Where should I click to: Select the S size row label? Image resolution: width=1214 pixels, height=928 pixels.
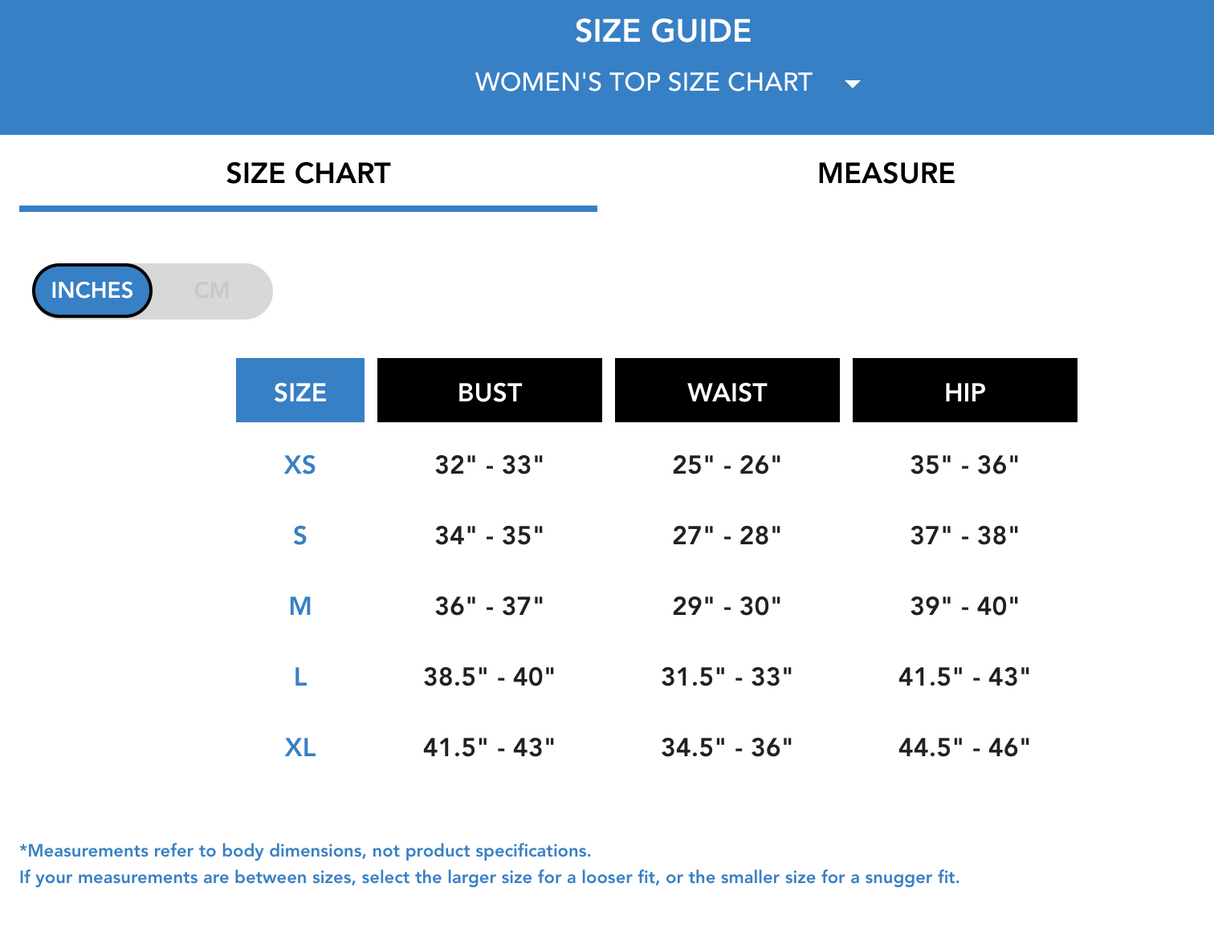300,536
